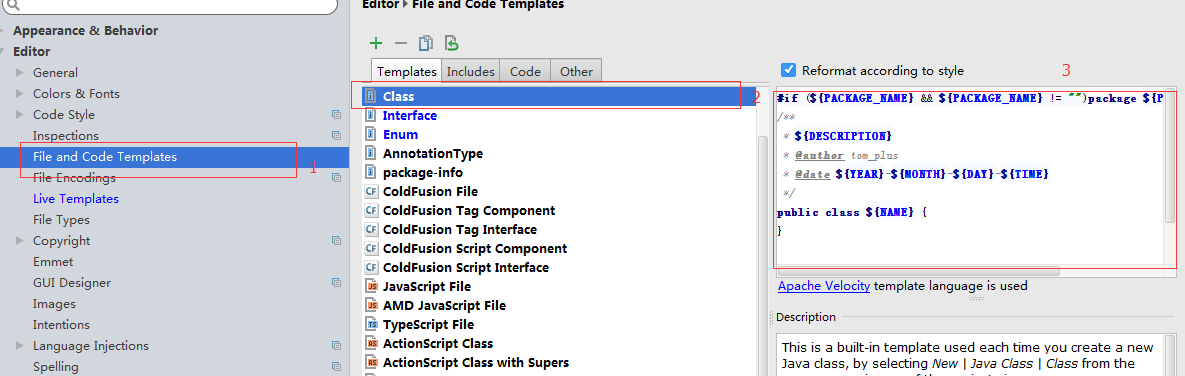Screen dimensions: 1185x376
Task: Click the ColdFusion Script Component icon
Action: [x=371, y=248]
